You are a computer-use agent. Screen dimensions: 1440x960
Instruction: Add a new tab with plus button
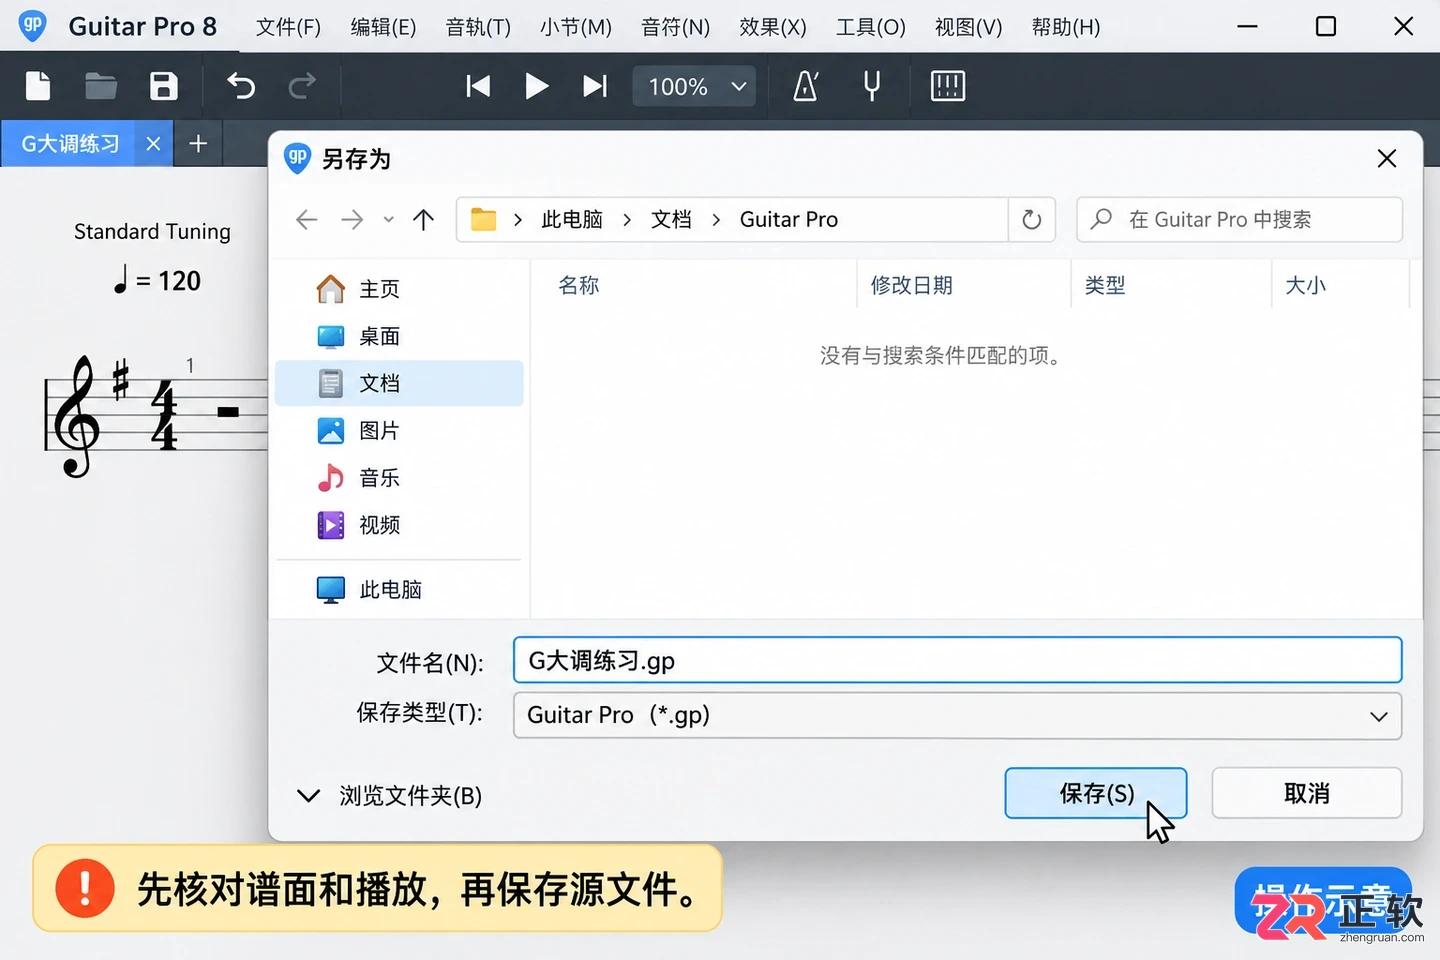click(198, 144)
